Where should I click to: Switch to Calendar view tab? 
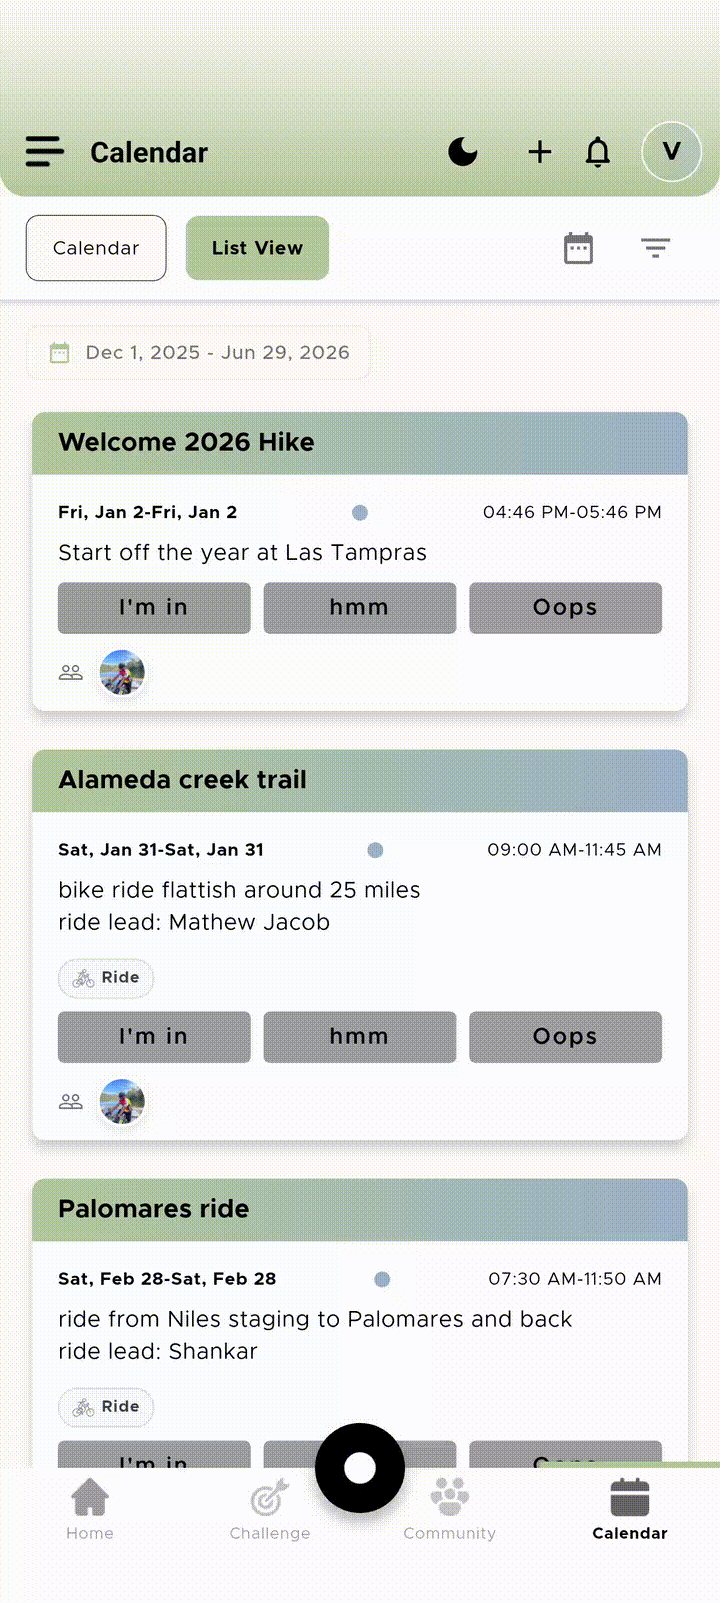[96, 248]
